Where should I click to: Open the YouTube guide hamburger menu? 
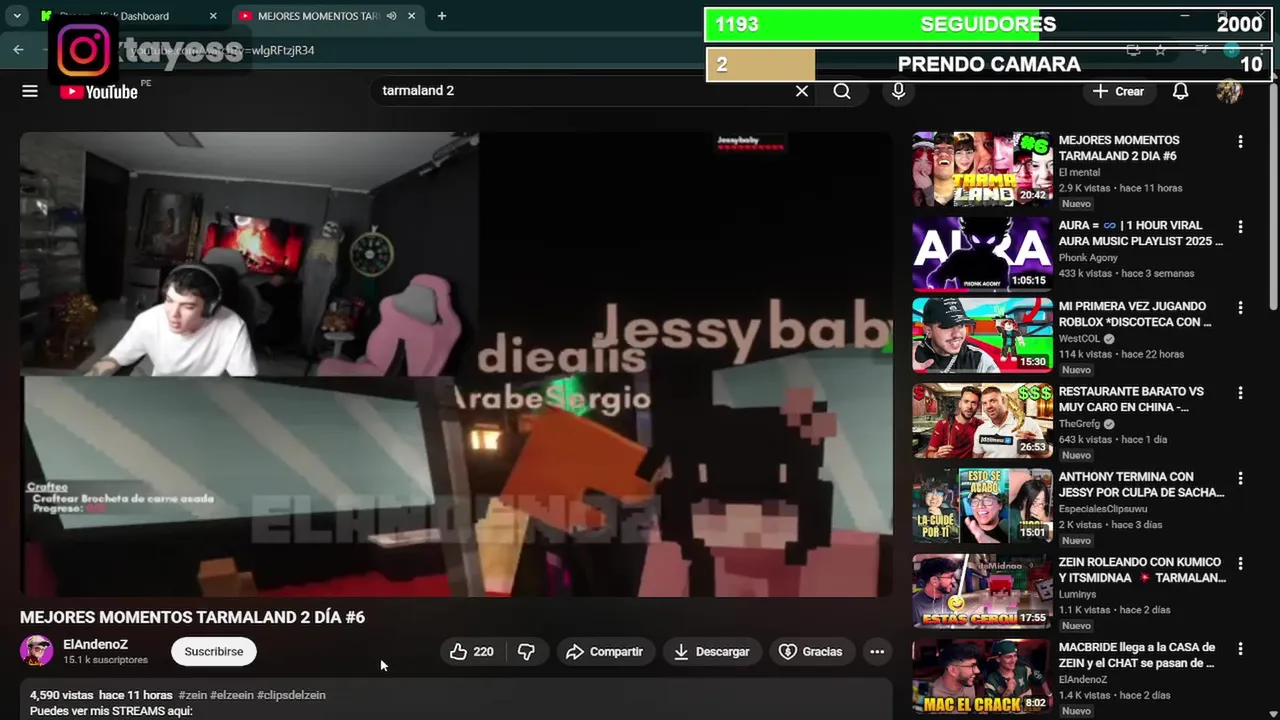30,91
